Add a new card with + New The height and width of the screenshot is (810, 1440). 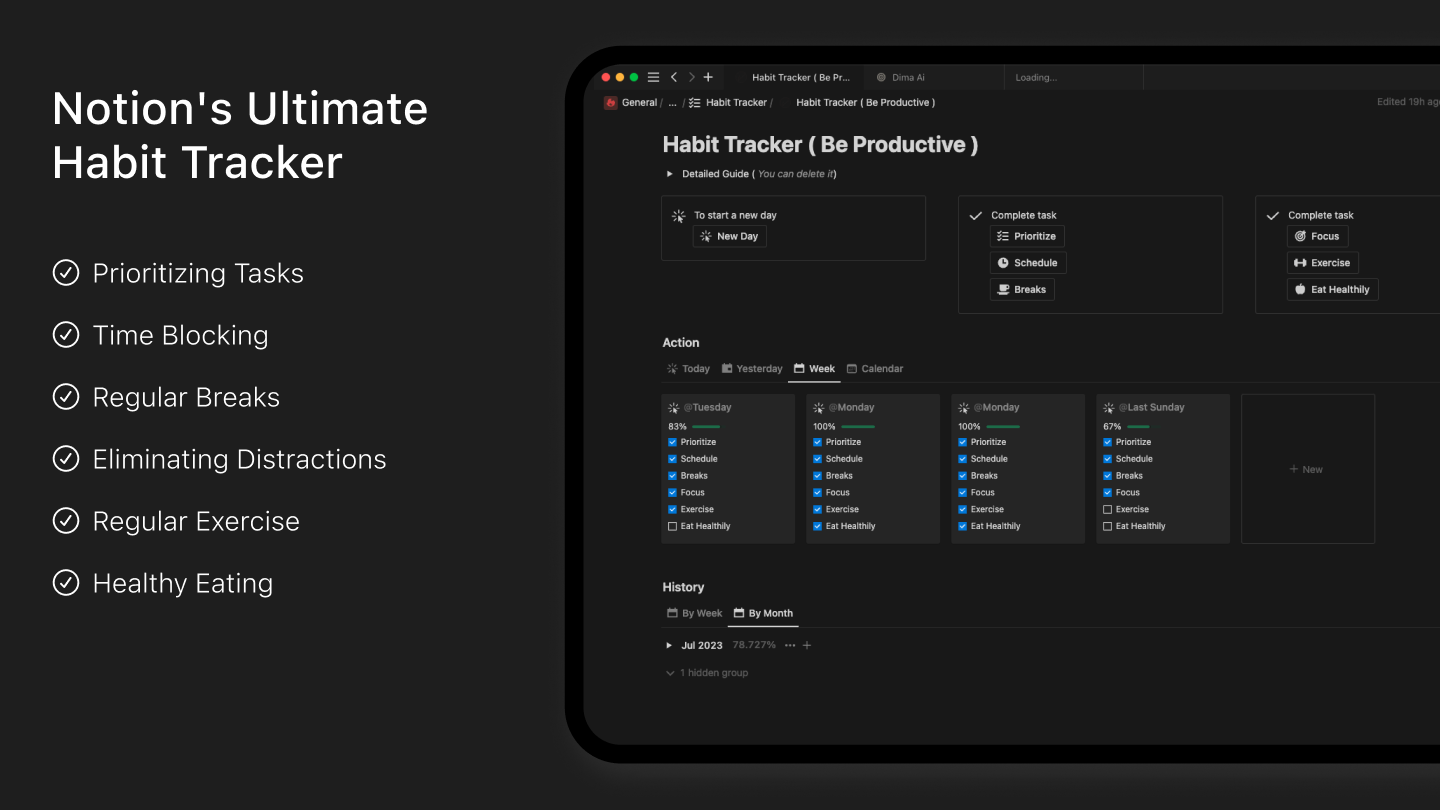coord(1307,469)
